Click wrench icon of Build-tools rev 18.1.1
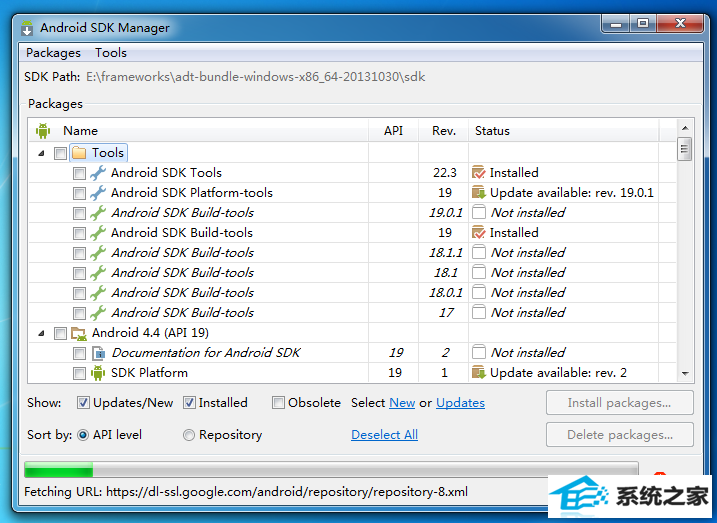Image resolution: width=717 pixels, height=523 pixels. point(98,253)
